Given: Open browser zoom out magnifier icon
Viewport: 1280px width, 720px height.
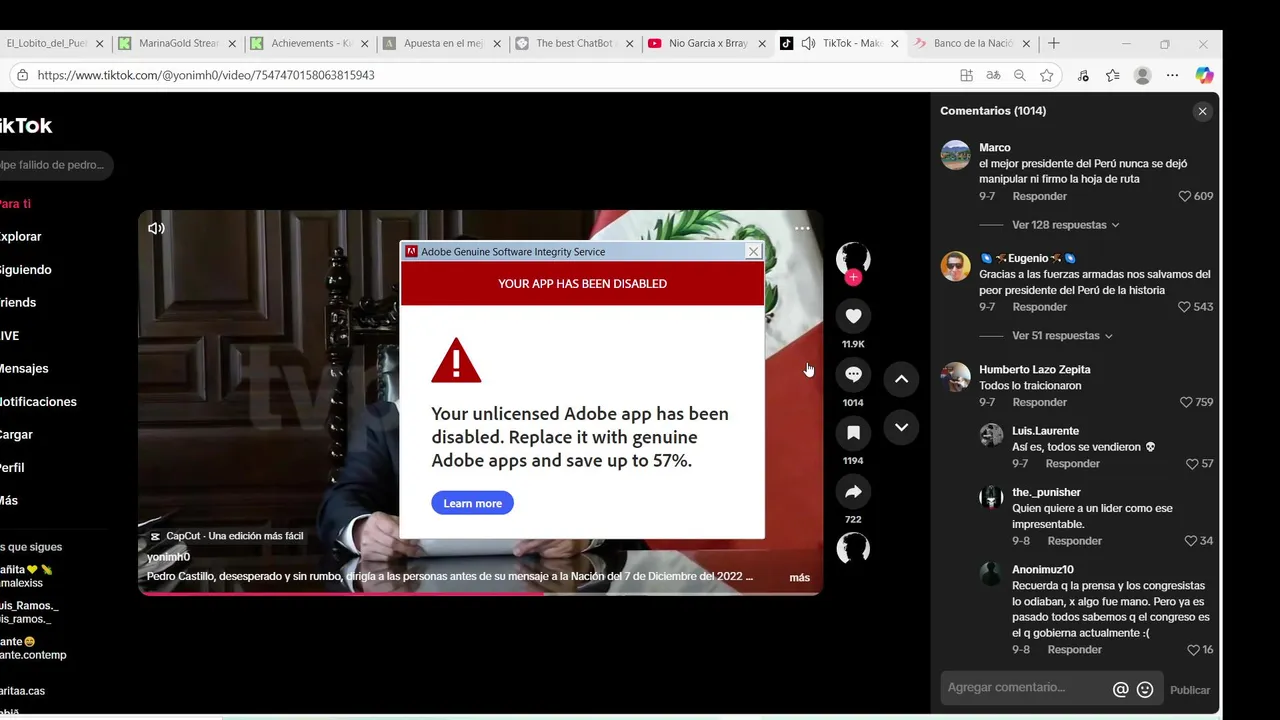Looking at the screenshot, I should click(1019, 75).
